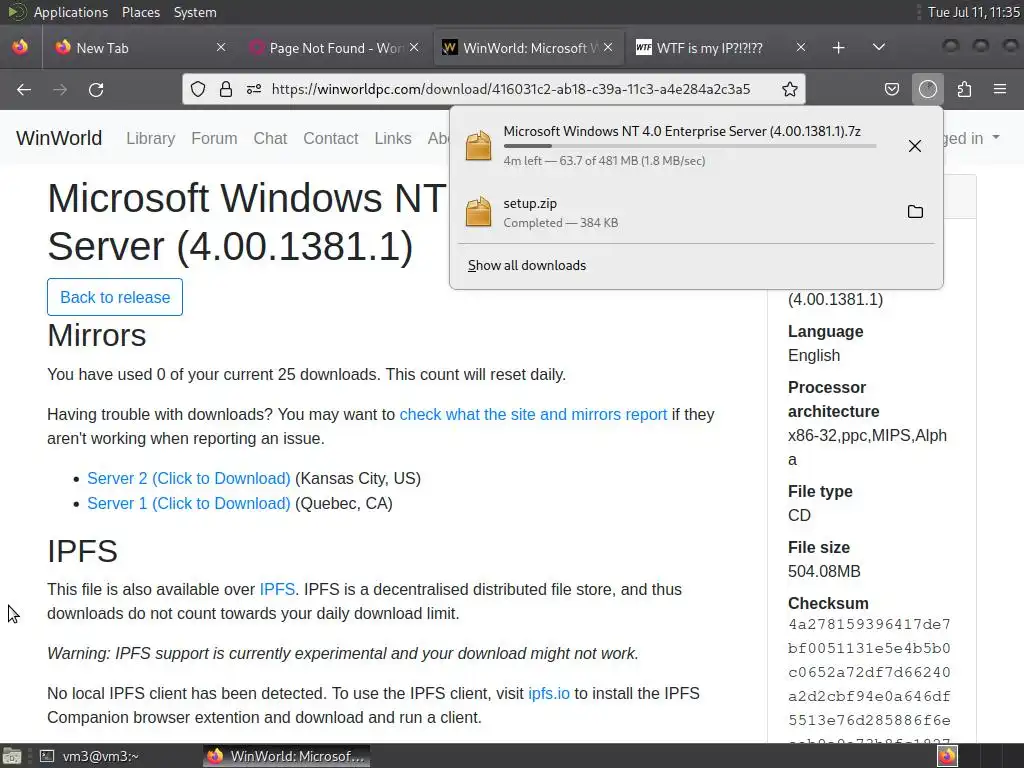Bookmark this page with the star icon

[790, 89]
